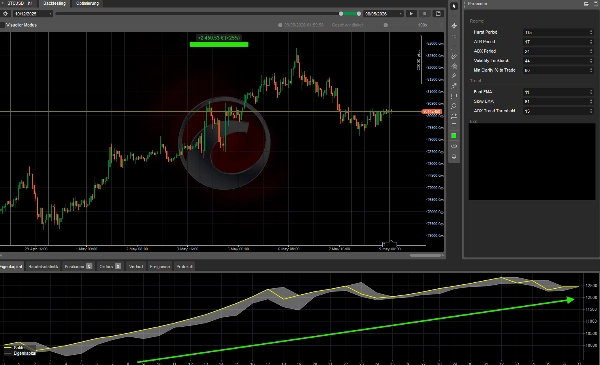Viewport: 600px width, 365px height.
Task: Click the Volatility Threshold stepper arrows
Action: click(x=591, y=61)
